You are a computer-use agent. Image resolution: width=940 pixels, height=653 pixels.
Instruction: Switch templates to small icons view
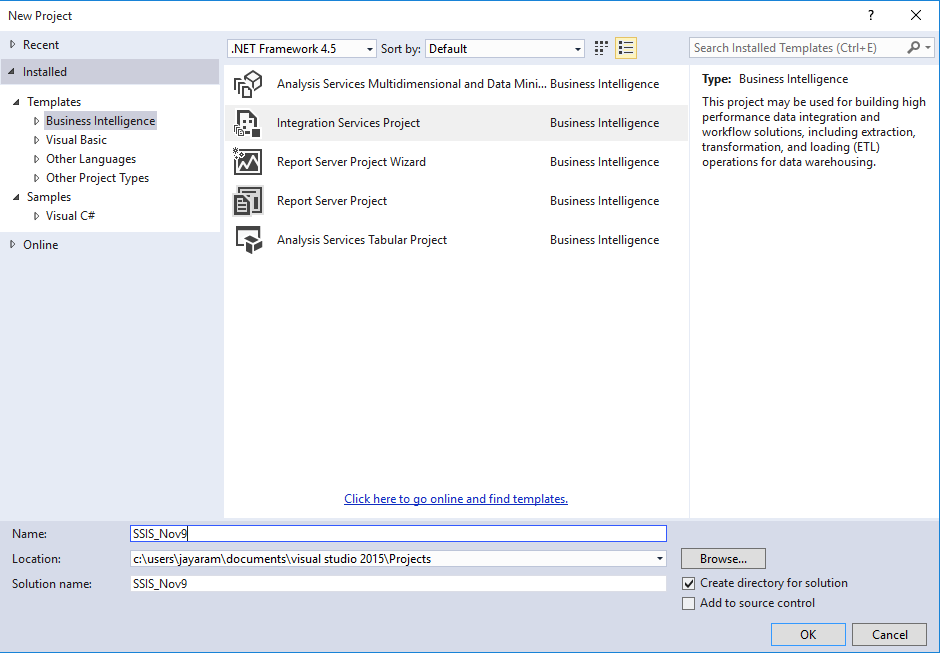[x=600, y=47]
